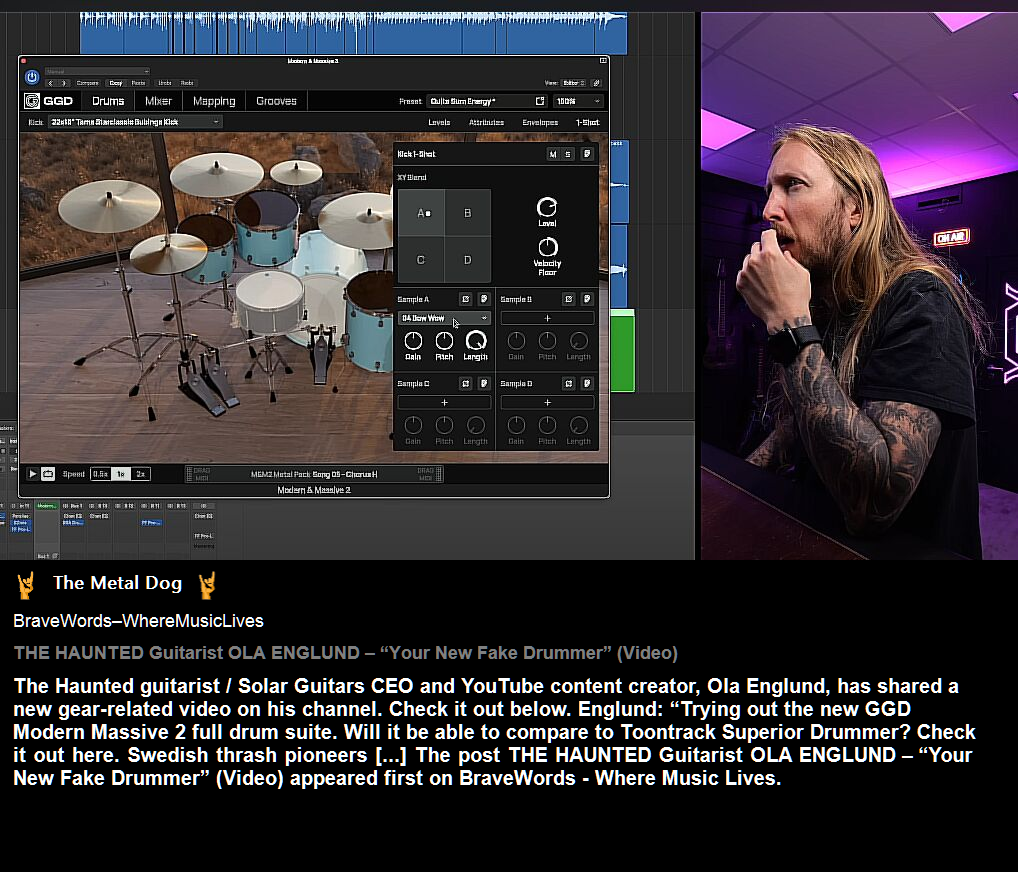Click the white snare drum in kit

tap(269, 302)
